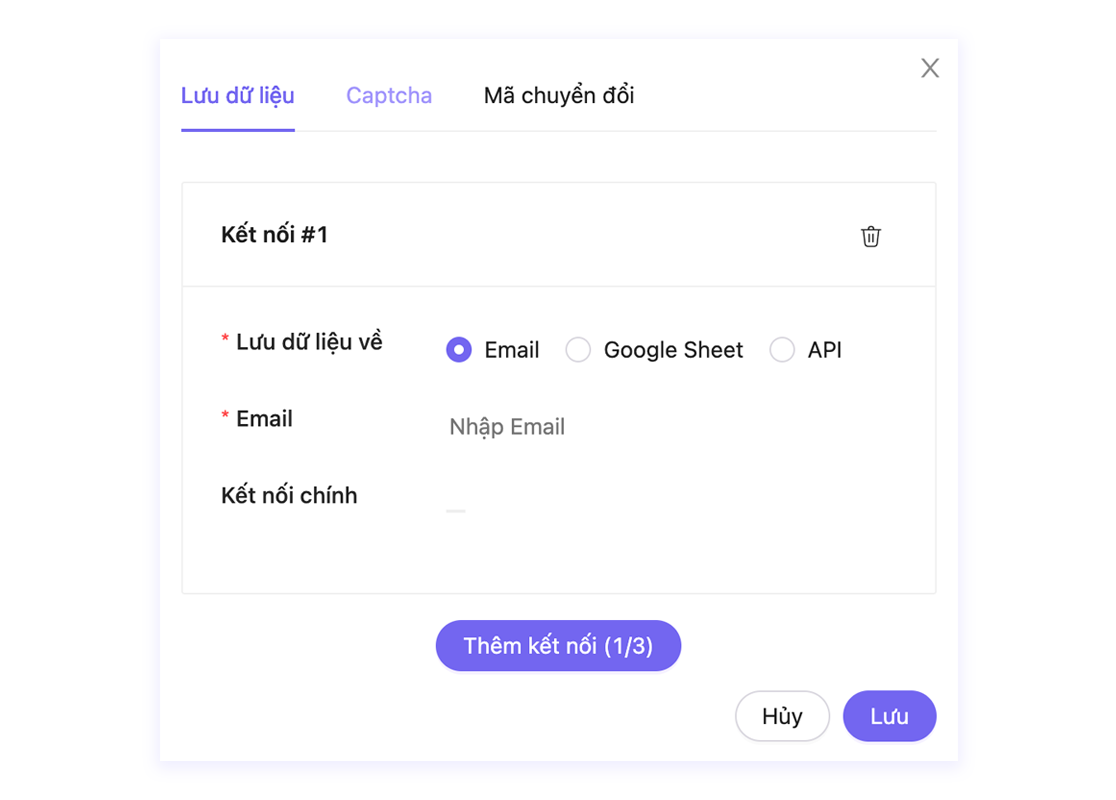The image size is (1116, 800).
Task: Select the Email radio button
Action: [x=459, y=350]
